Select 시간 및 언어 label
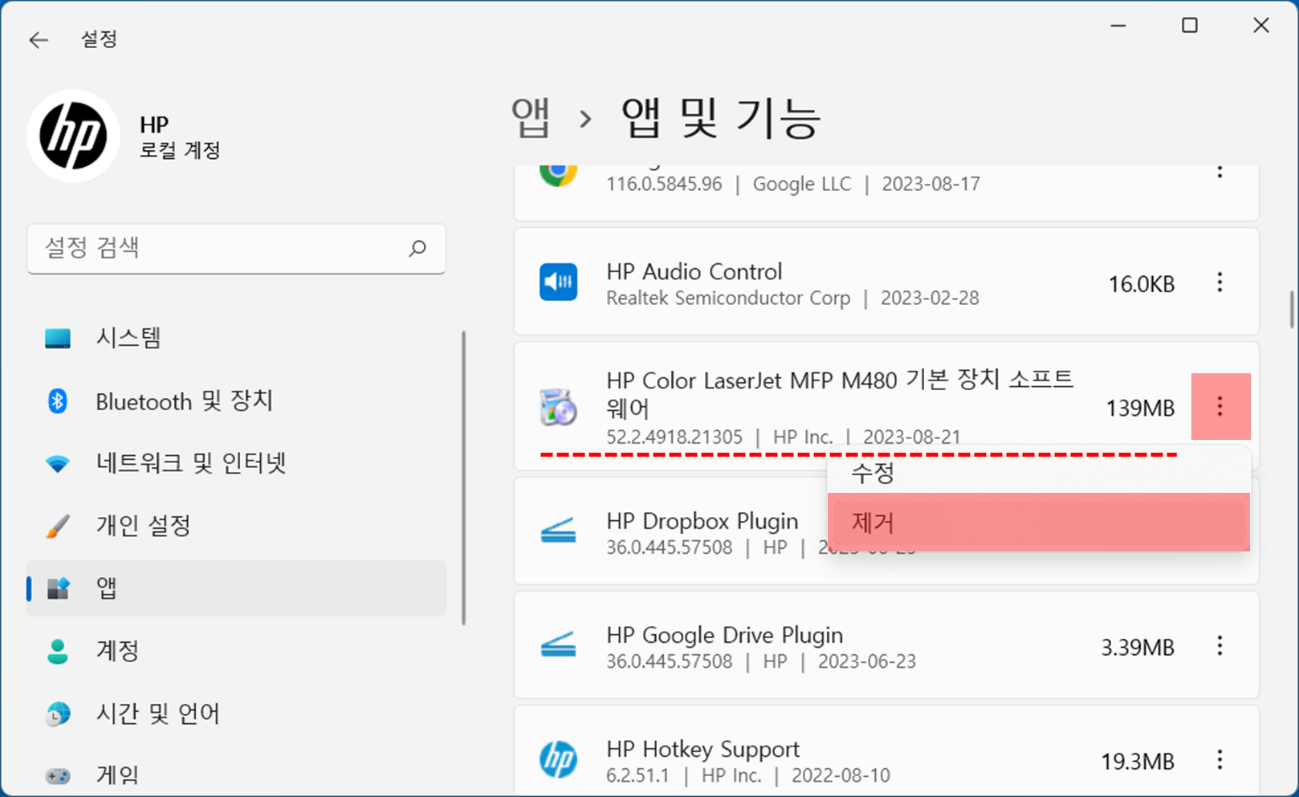This screenshot has height=797, width=1299. (x=158, y=714)
